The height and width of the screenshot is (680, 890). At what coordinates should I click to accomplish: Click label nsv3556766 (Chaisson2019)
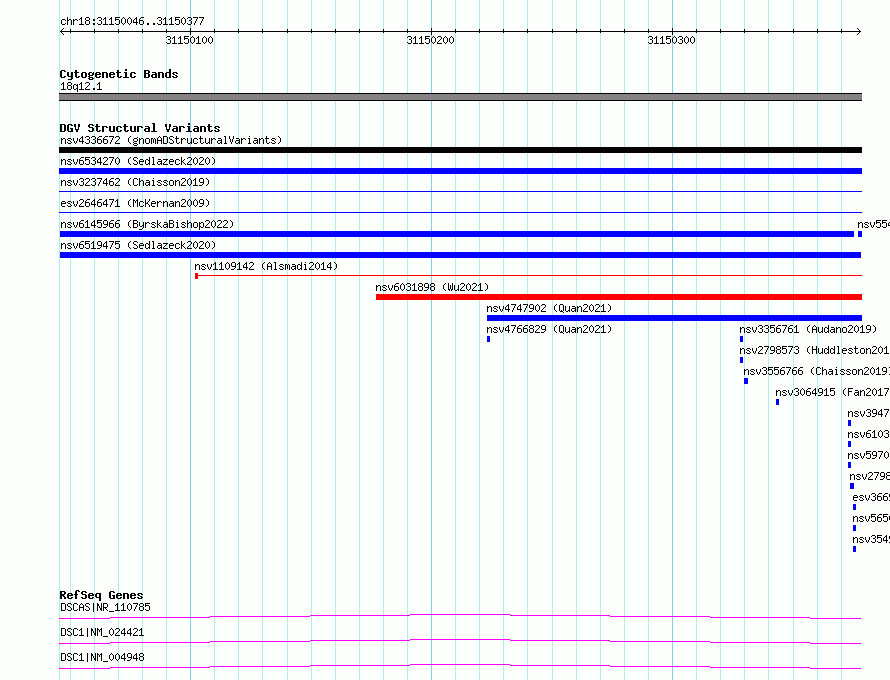click(816, 371)
